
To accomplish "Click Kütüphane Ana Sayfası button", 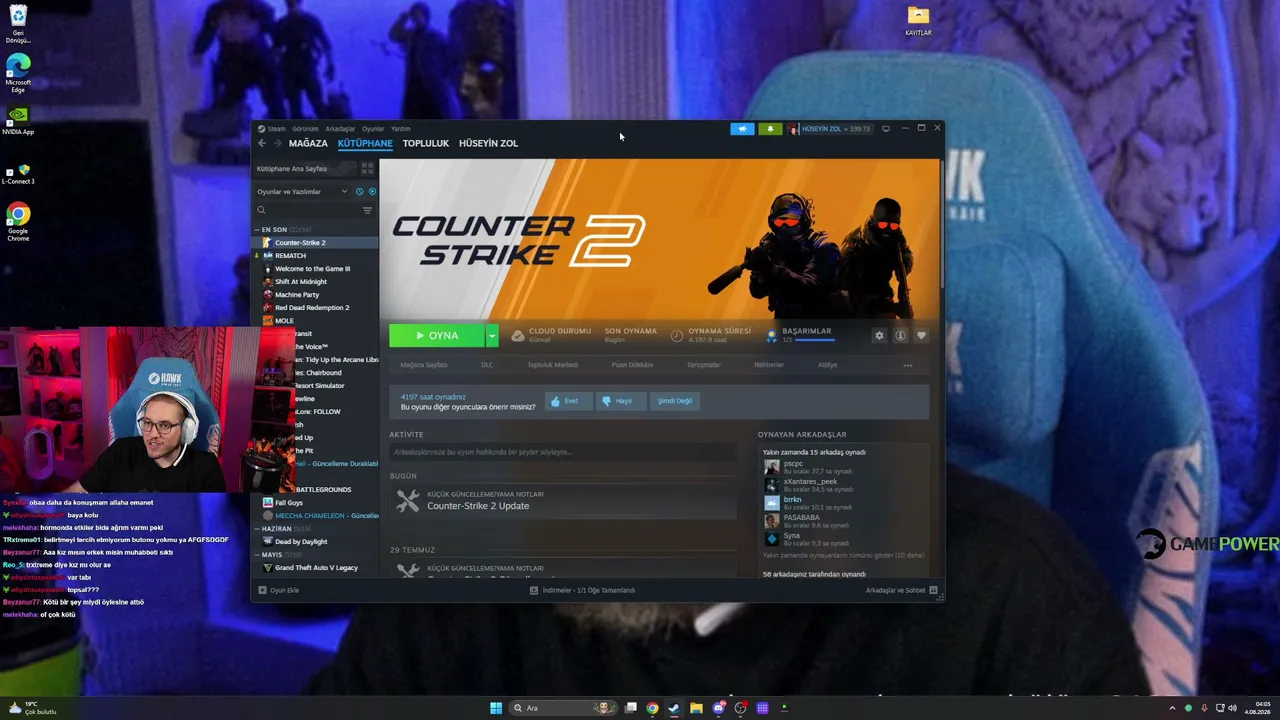I will pos(304,169).
